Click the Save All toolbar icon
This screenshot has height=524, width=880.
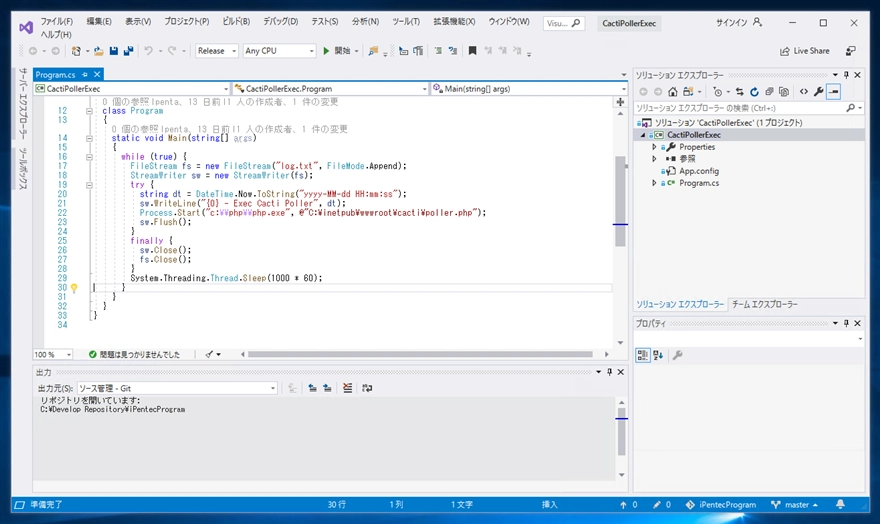(x=129, y=51)
